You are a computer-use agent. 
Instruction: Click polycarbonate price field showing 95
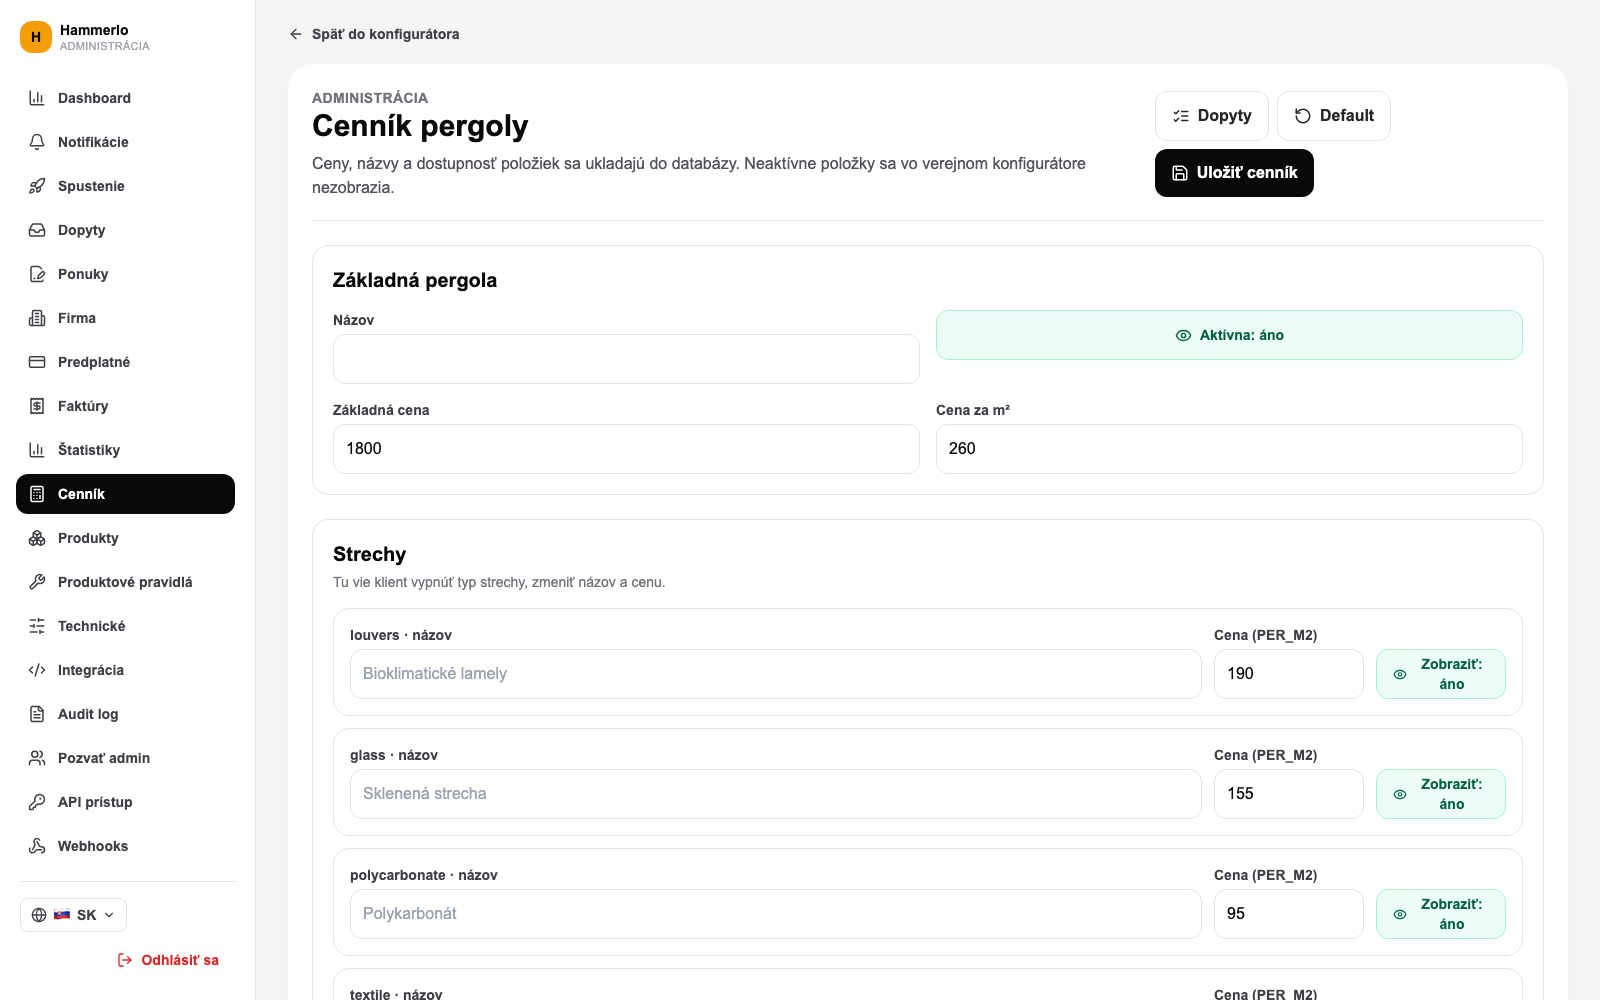[1289, 914]
